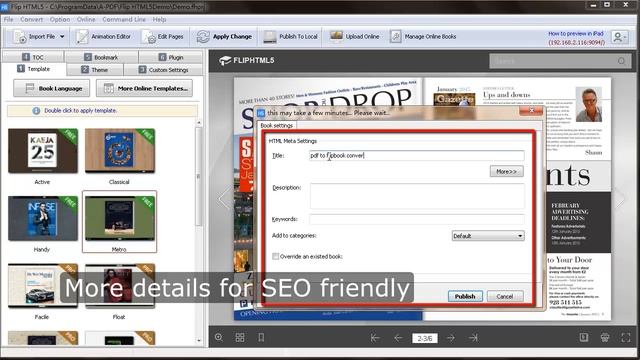The height and width of the screenshot is (360, 640).
Task: Go to previous page arrow
Action: (398, 338)
